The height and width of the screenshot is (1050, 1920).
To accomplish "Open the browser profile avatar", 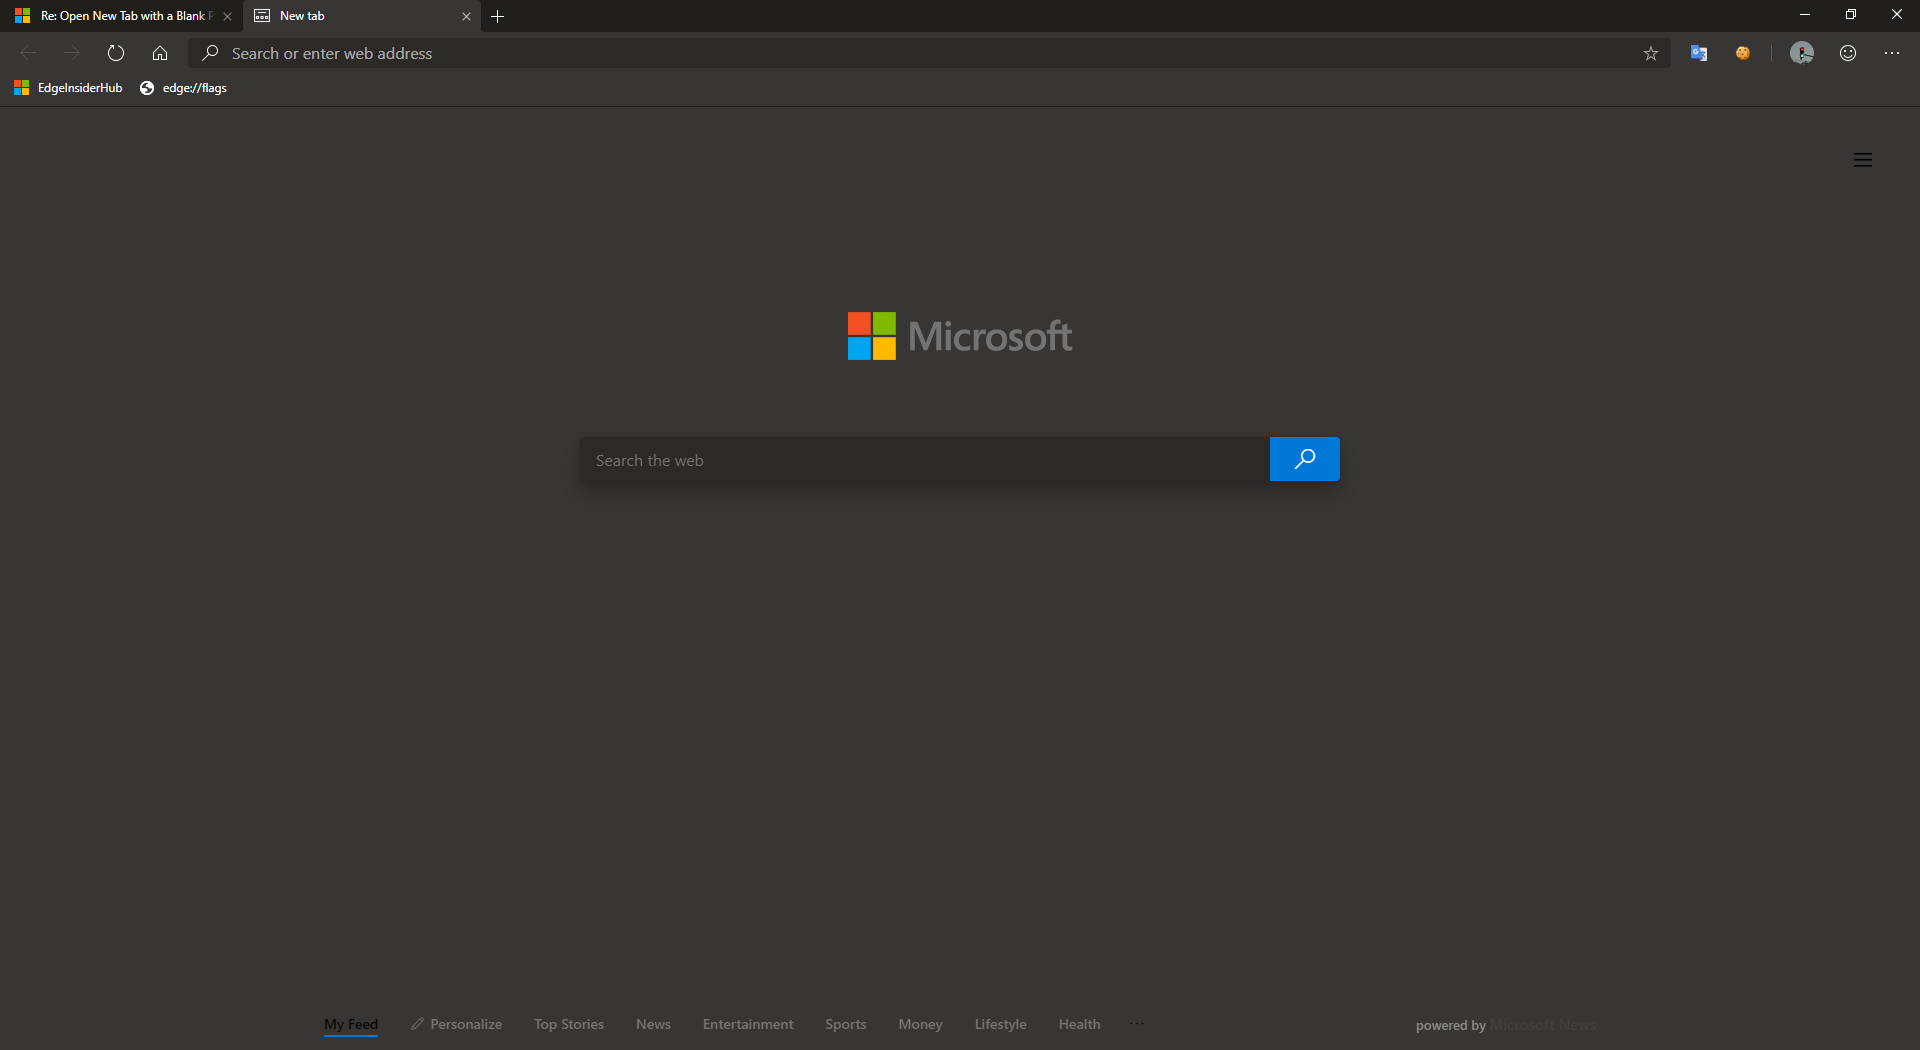I will [1803, 53].
